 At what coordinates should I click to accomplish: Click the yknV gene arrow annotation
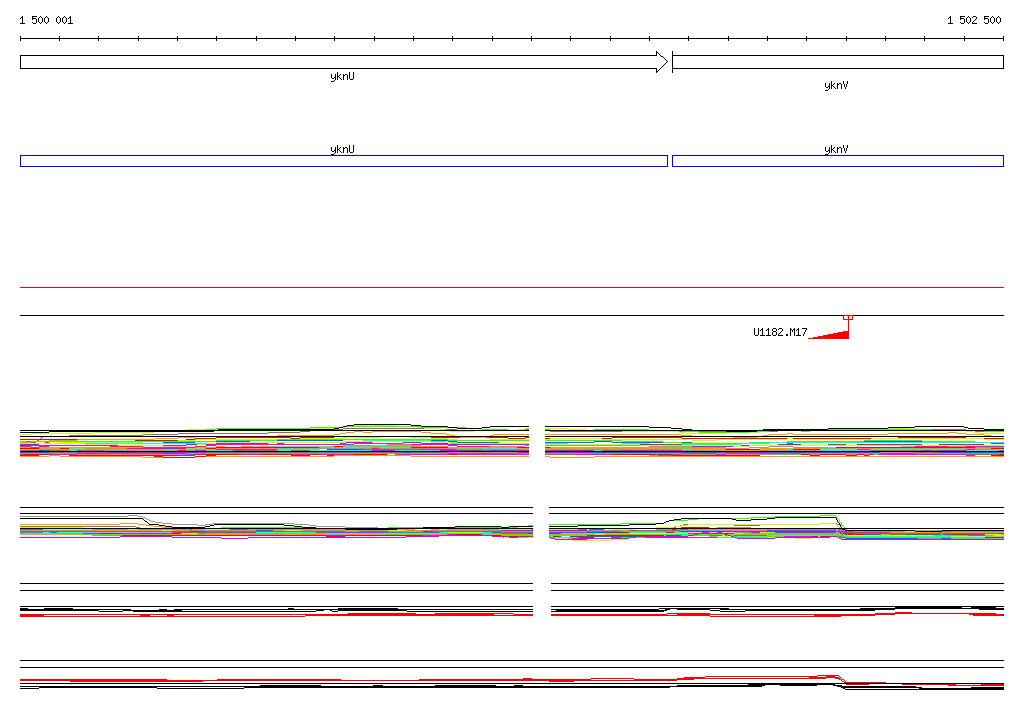pos(838,62)
